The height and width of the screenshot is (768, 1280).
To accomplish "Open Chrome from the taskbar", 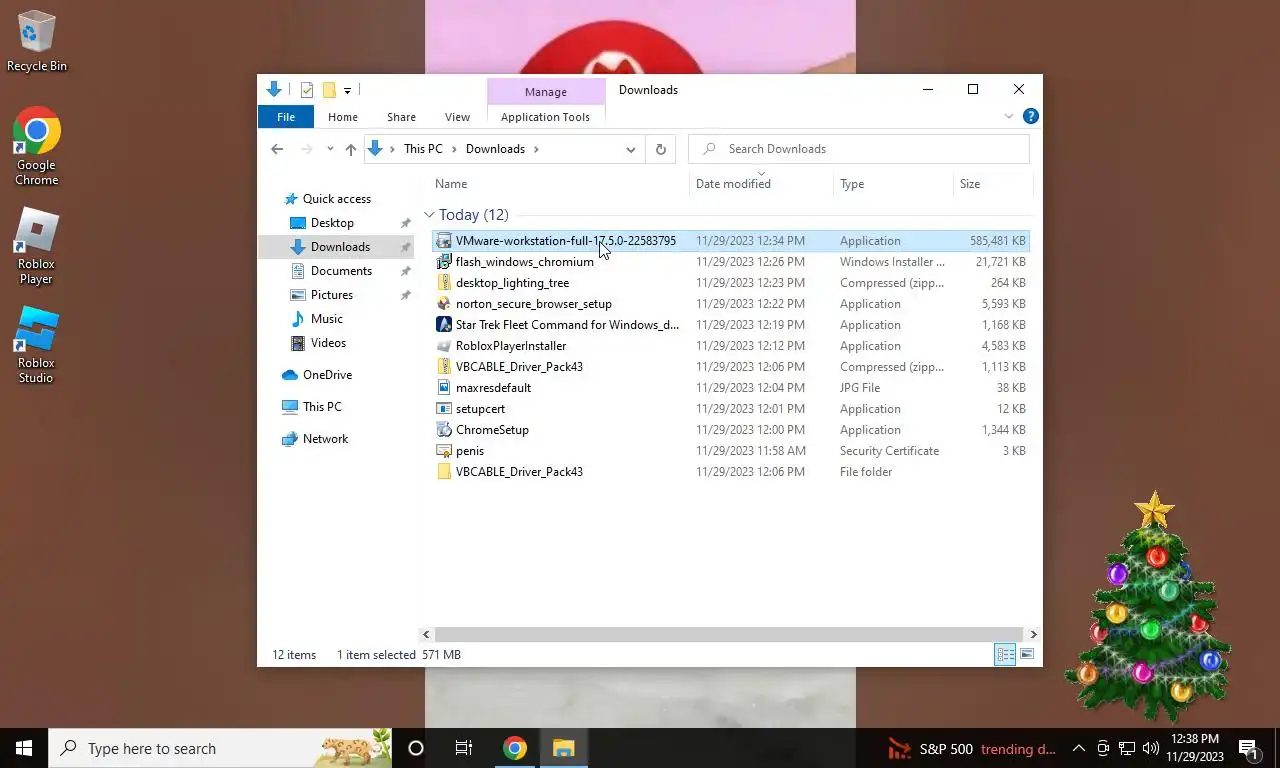I will pyautogui.click(x=515, y=748).
